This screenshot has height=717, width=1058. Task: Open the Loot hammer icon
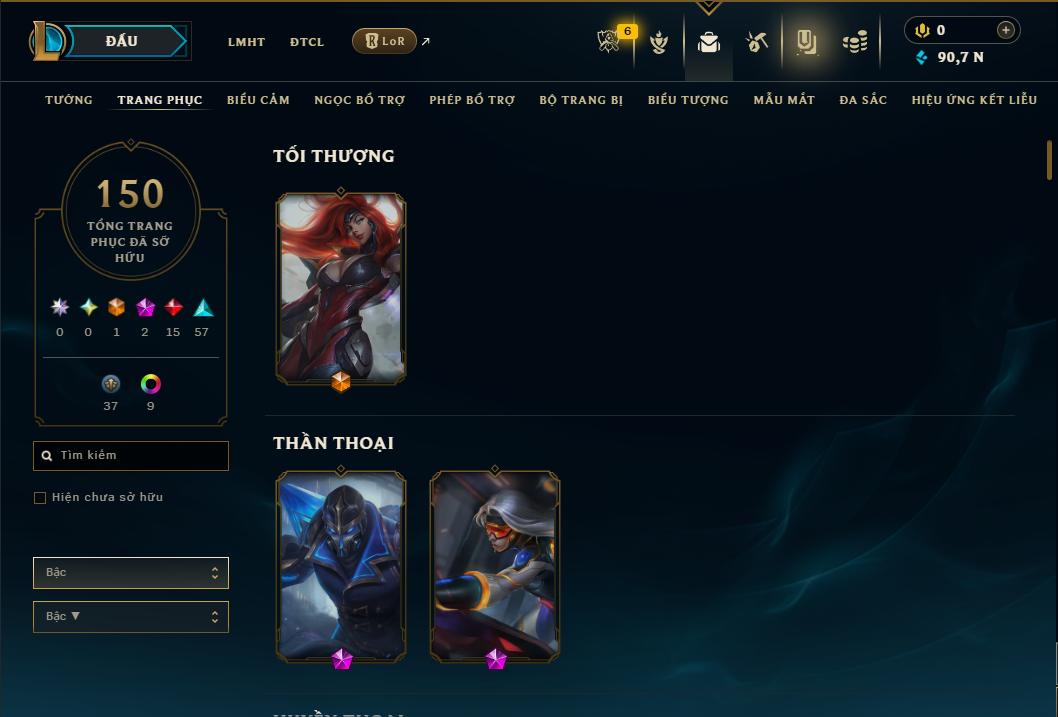coord(756,42)
